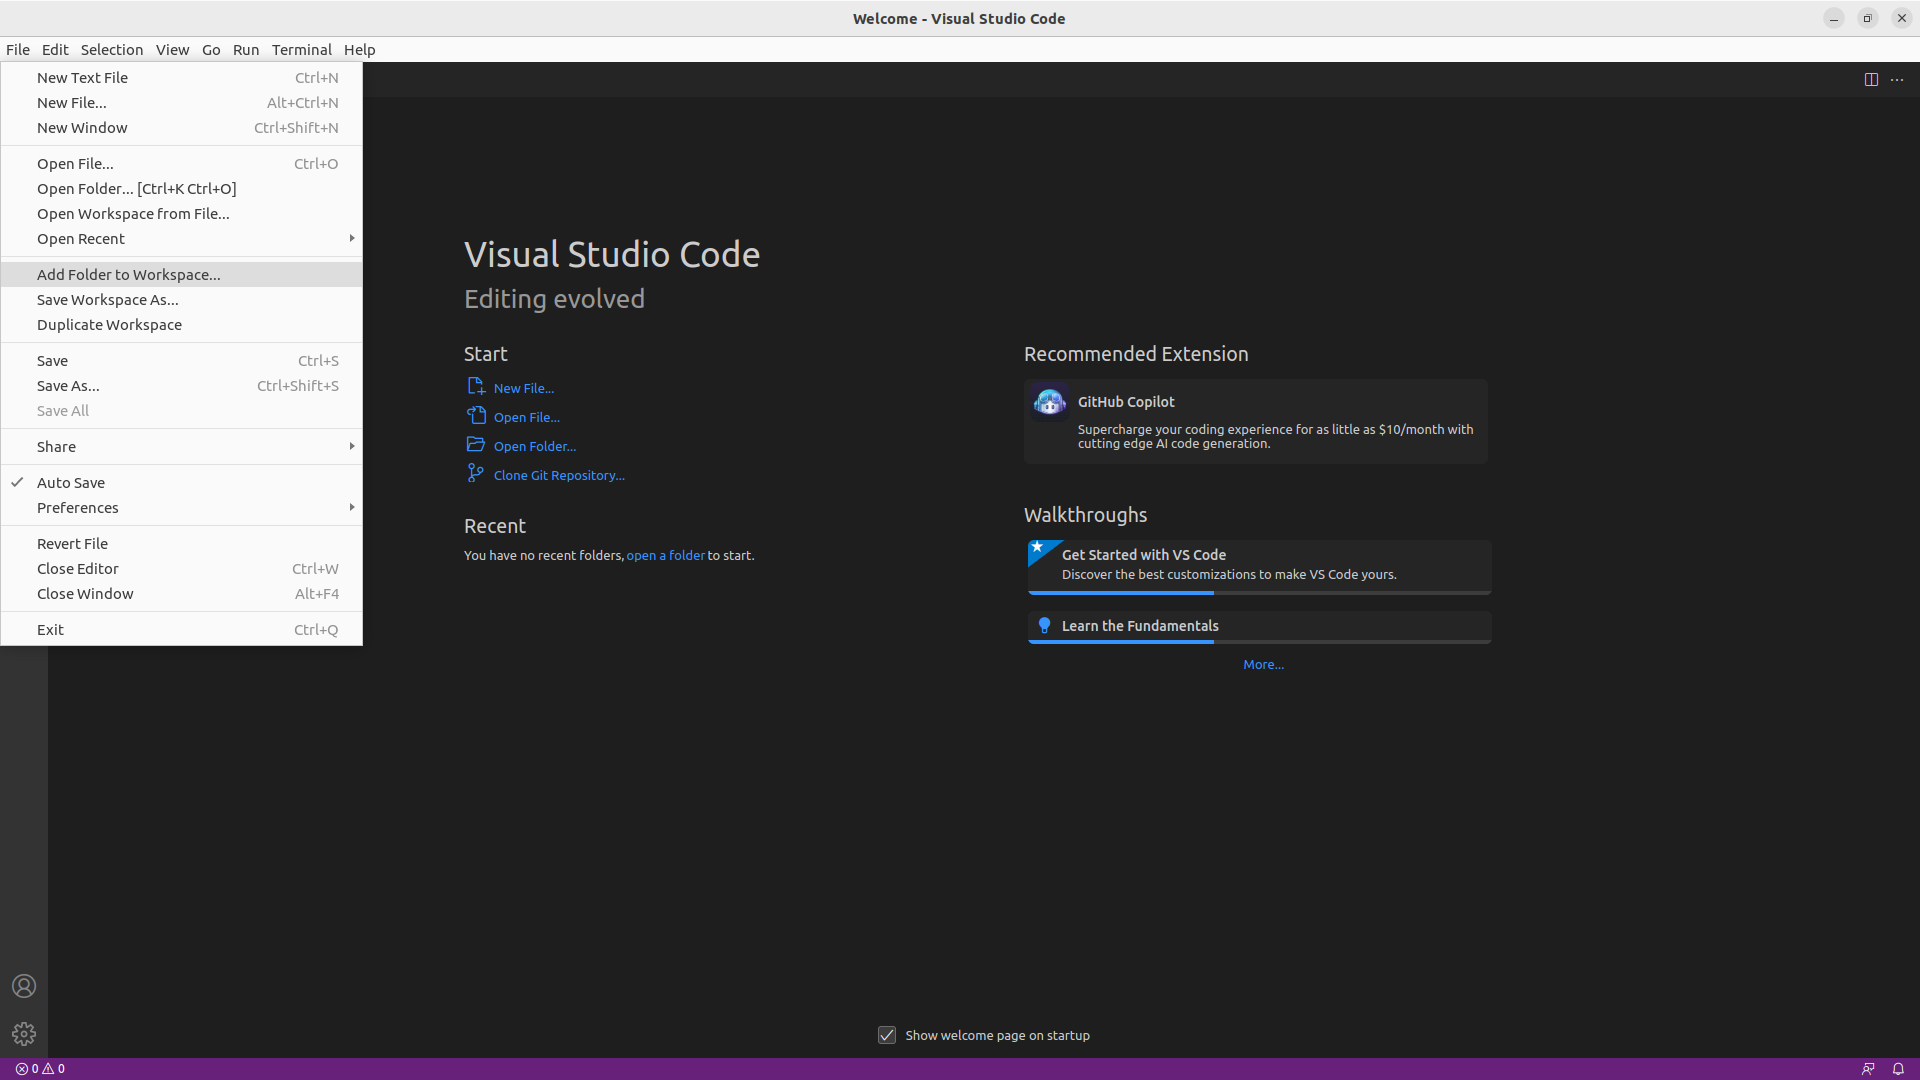Toggle Show welcome page on startup checkbox
Viewport: 1920px width, 1080px height.
click(887, 1035)
